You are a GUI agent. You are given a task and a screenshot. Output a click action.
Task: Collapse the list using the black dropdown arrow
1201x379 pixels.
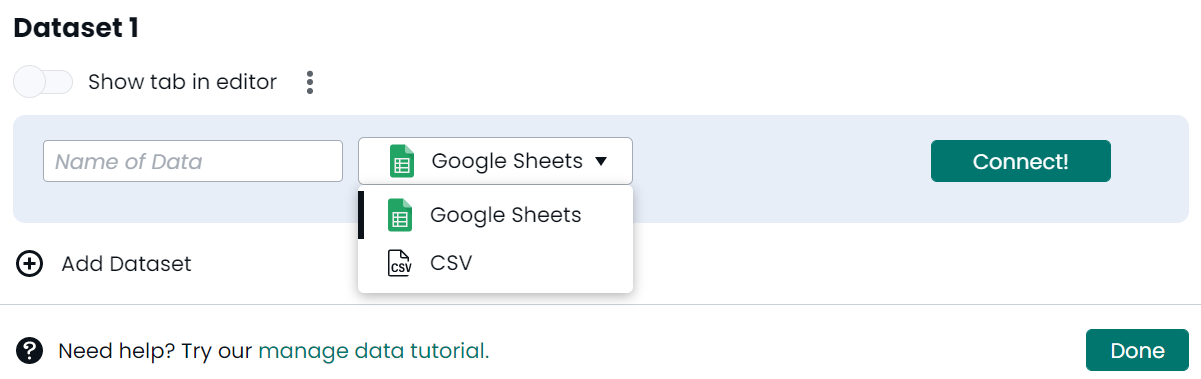point(601,161)
